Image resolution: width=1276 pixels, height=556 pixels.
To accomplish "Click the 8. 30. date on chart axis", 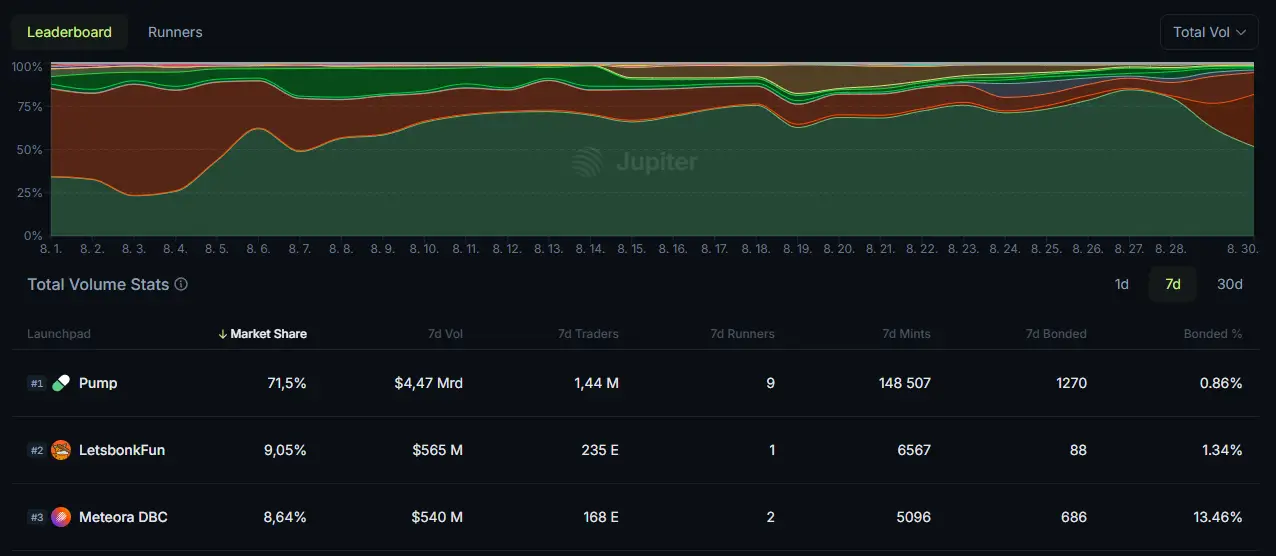I will (x=1244, y=248).
